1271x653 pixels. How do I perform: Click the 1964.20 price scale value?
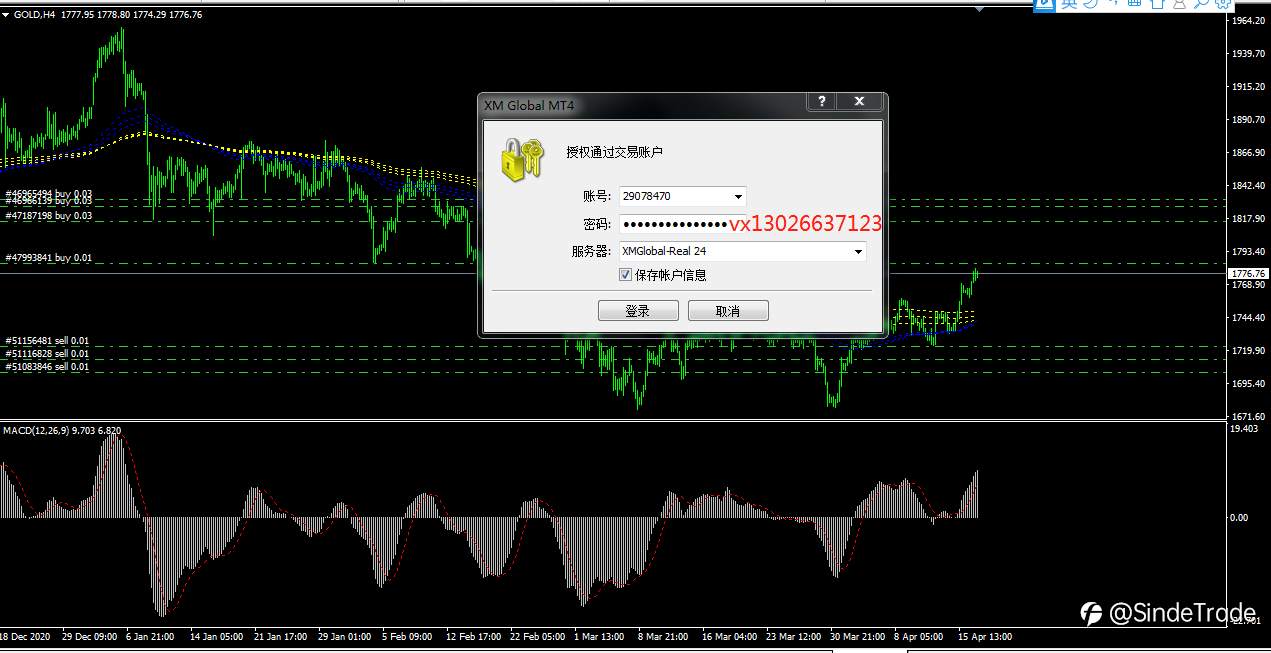click(x=1251, y=21)
